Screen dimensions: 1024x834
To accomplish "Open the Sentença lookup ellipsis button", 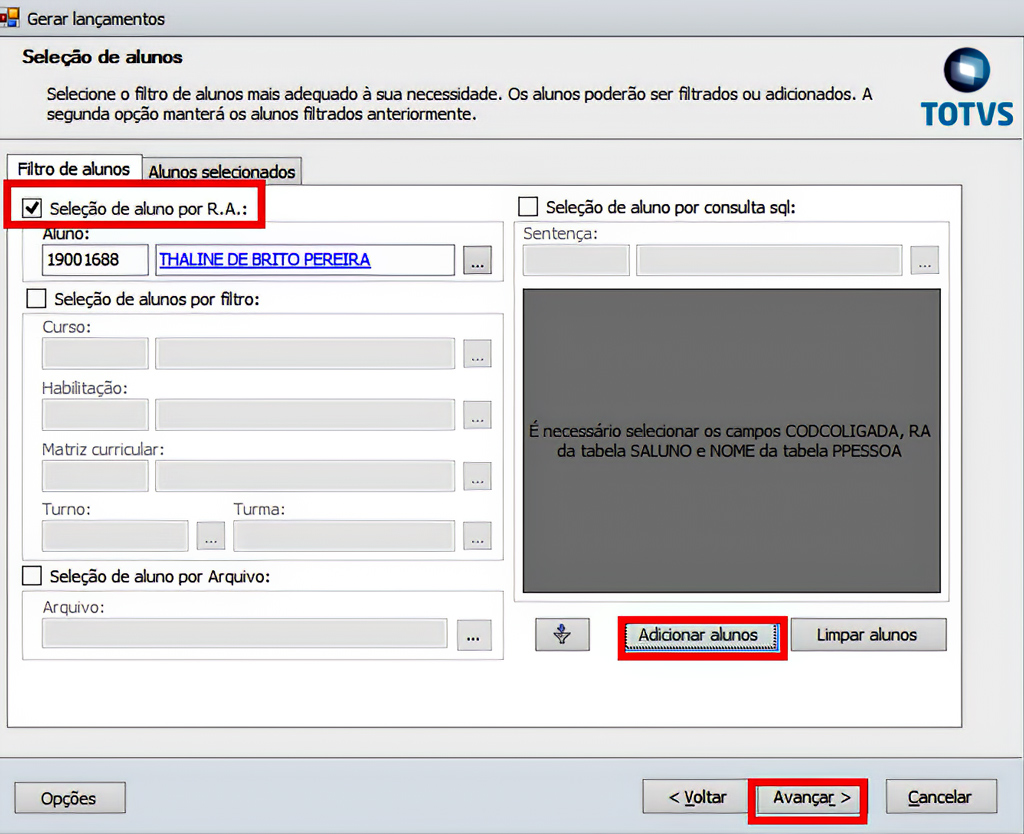I will [924, 260].
